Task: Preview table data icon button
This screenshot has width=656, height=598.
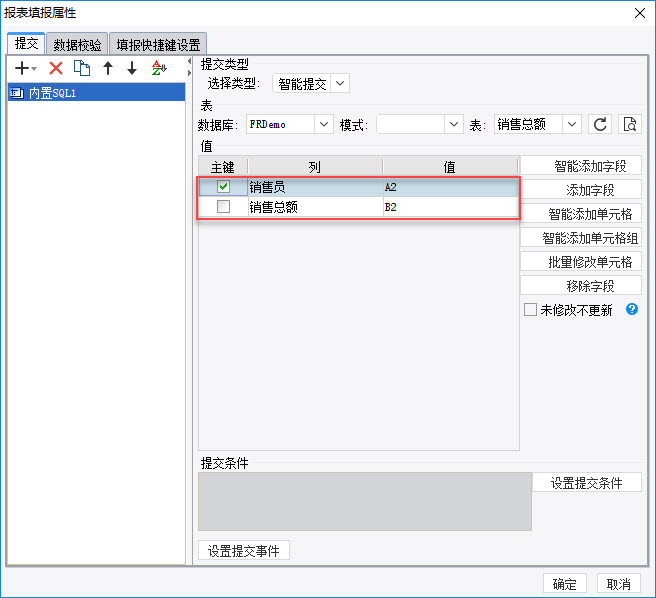Action: tap(630, 124)
